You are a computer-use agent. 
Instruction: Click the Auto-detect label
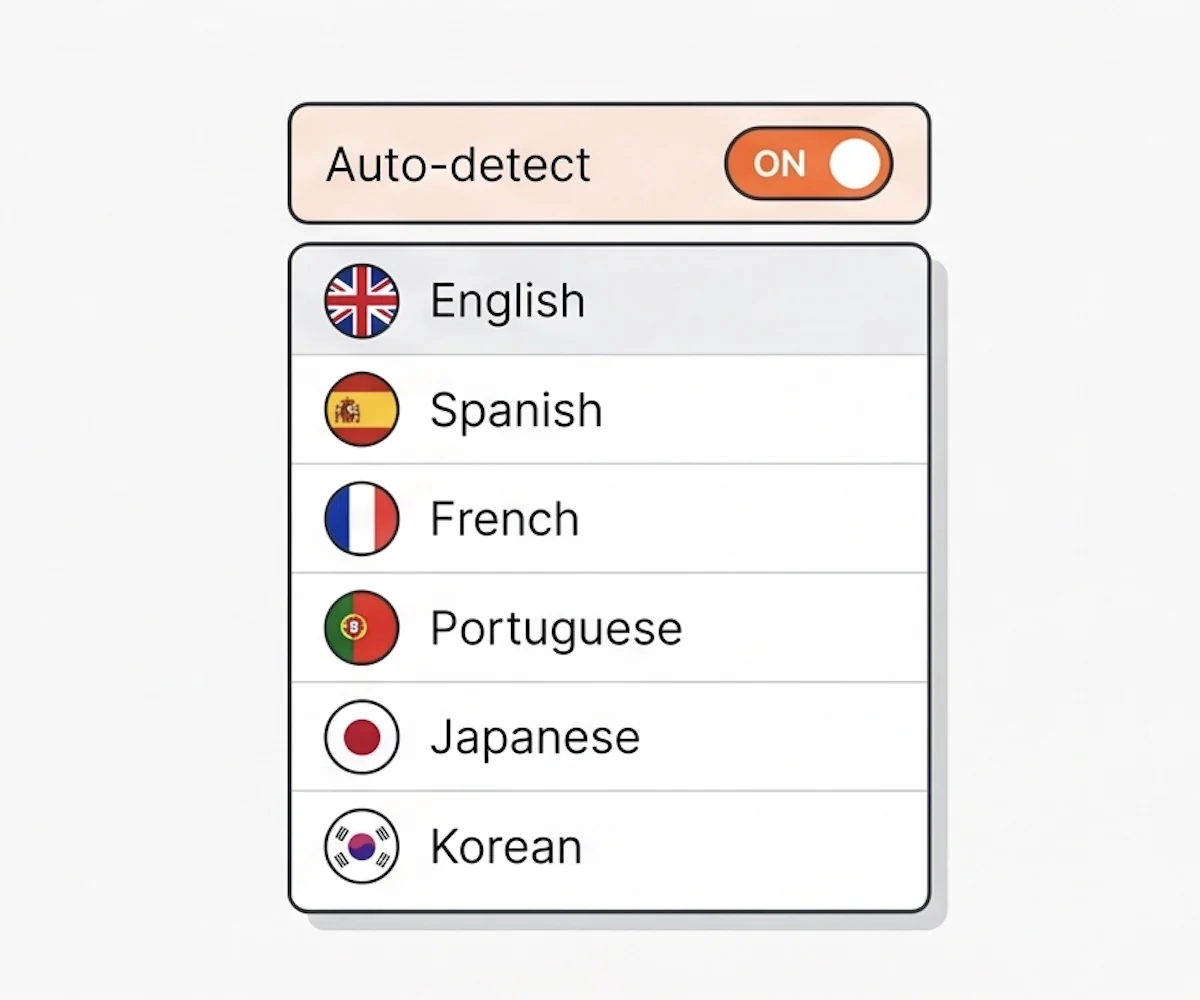pyautogui.click(x=458, y=164)
